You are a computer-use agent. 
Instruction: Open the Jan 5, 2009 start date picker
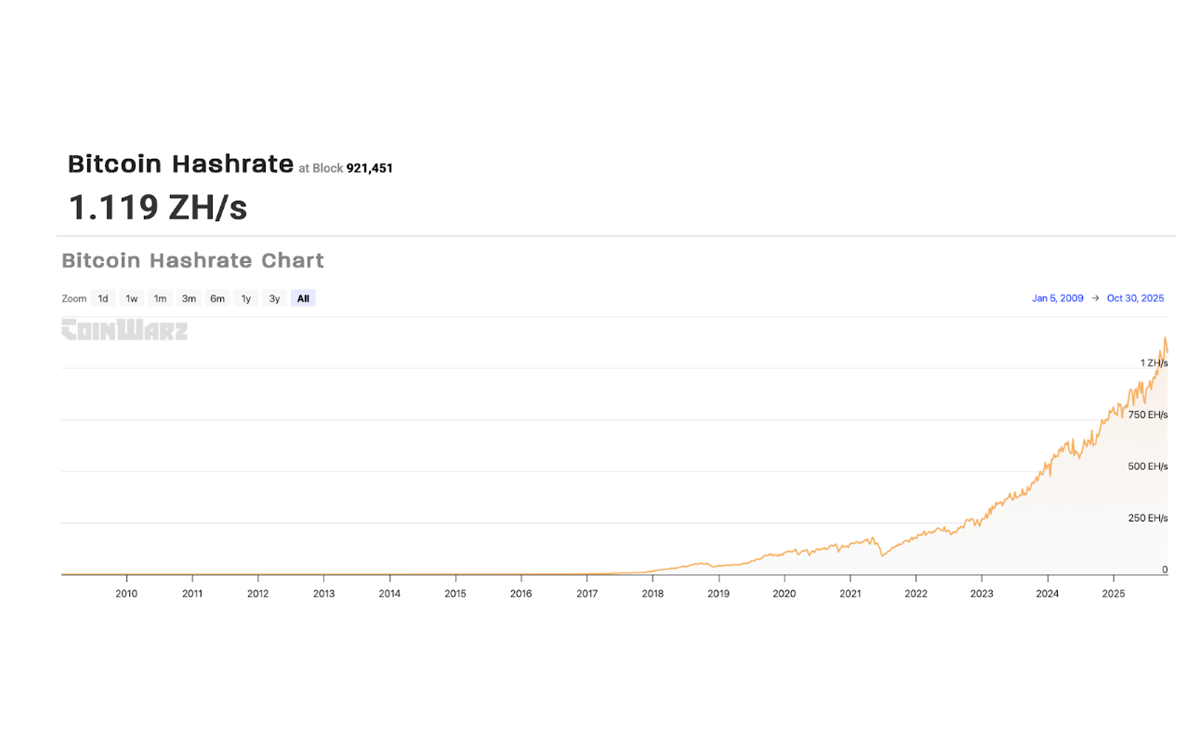(1057, 298)
